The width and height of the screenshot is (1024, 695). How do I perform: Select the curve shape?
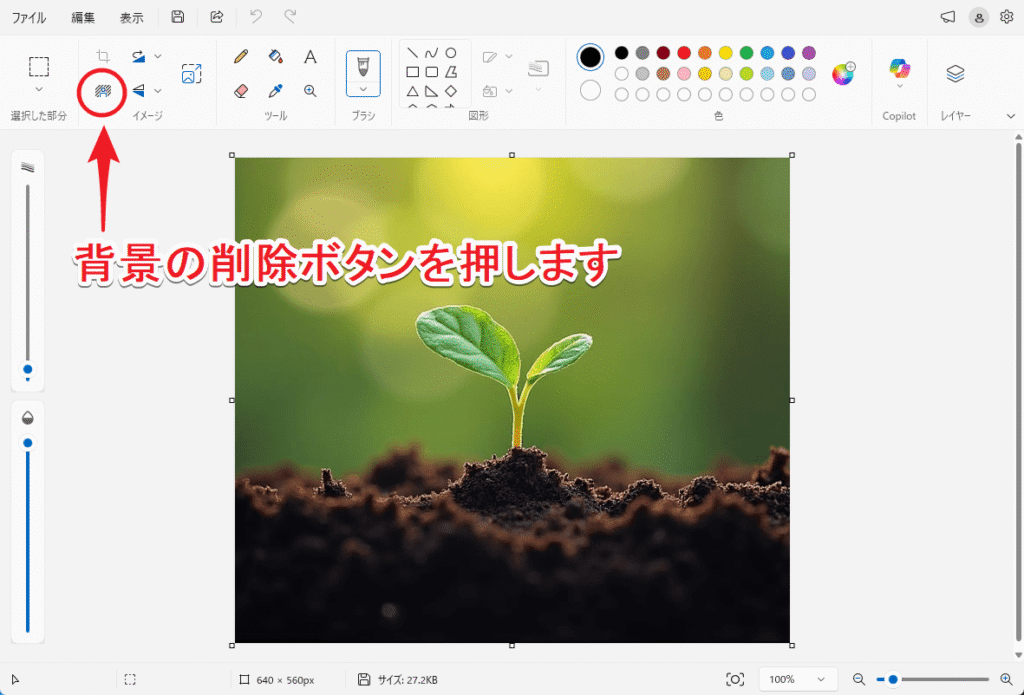pyautogui.click(x=432, y=53)
